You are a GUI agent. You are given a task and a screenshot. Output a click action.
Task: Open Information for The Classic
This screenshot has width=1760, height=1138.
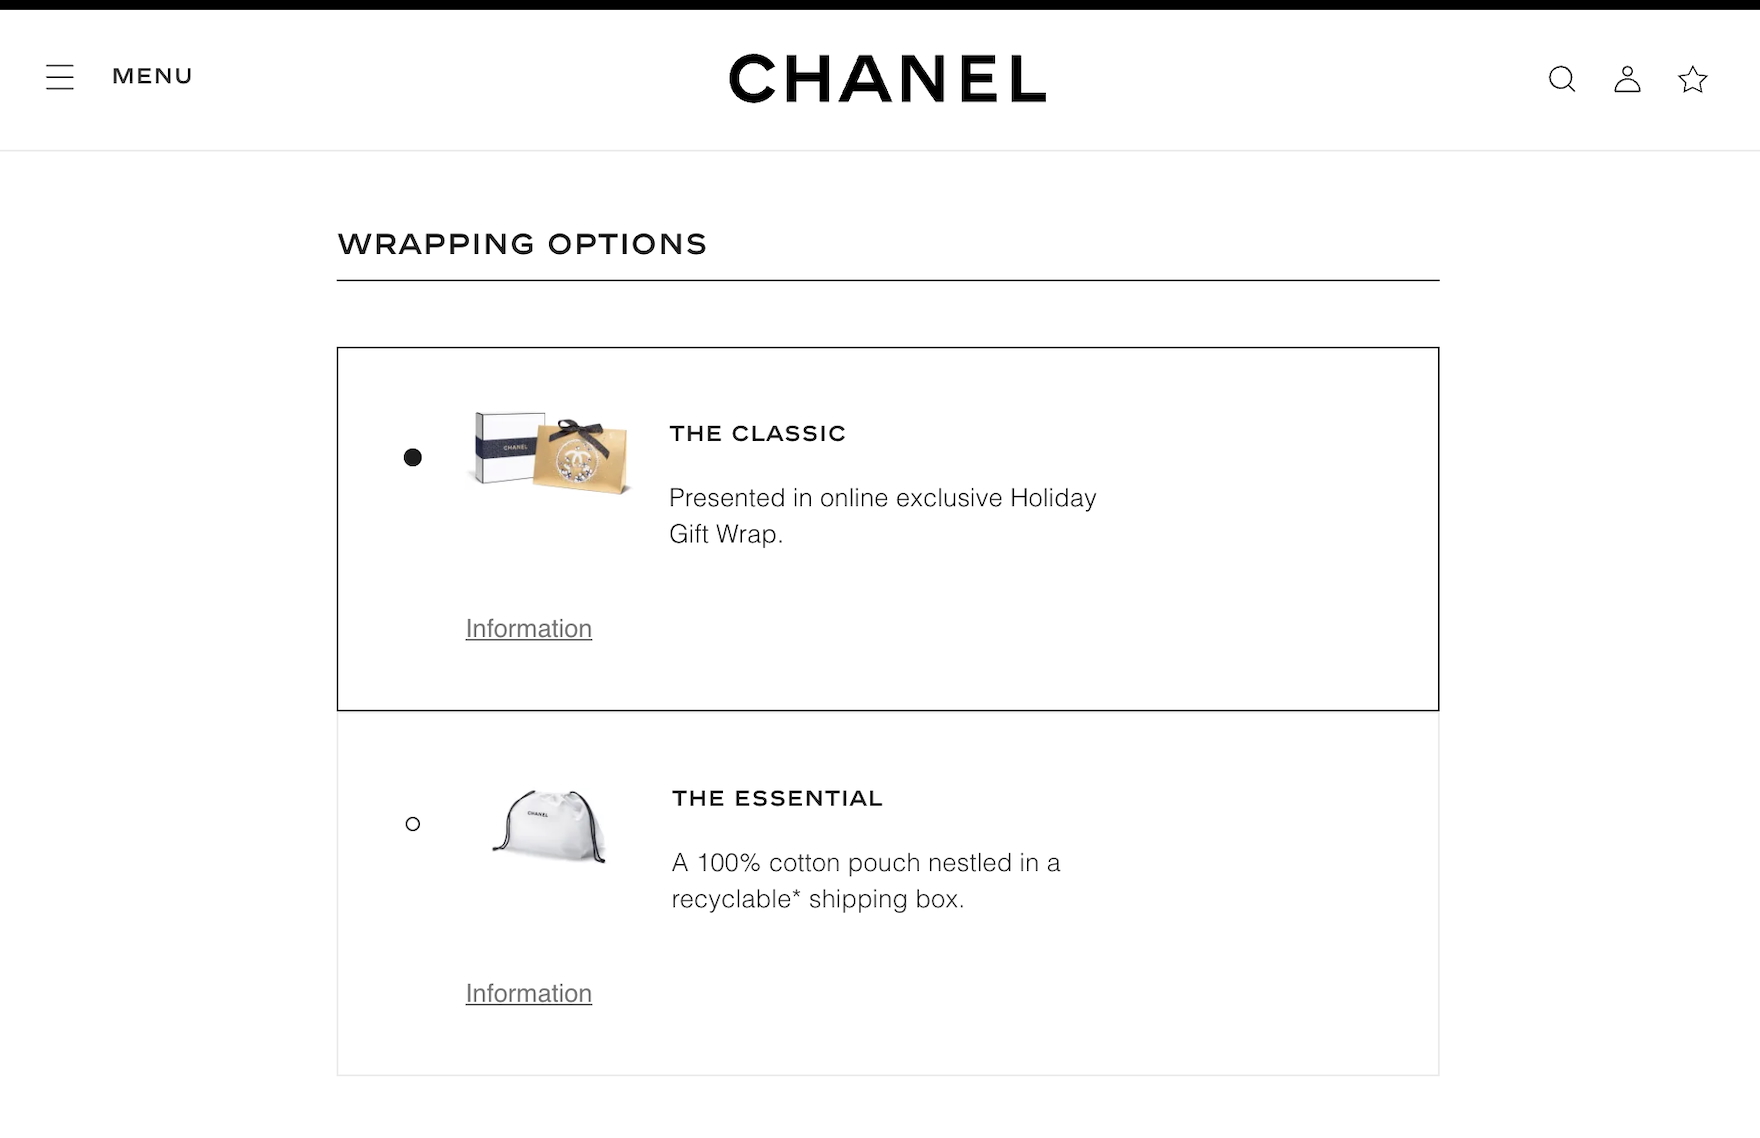(x=528, y=629)
